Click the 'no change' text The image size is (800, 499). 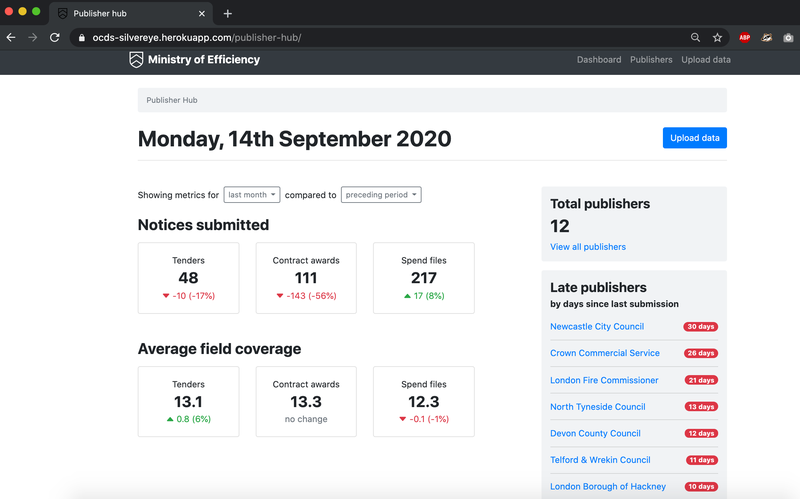click(x=306, y=419)
